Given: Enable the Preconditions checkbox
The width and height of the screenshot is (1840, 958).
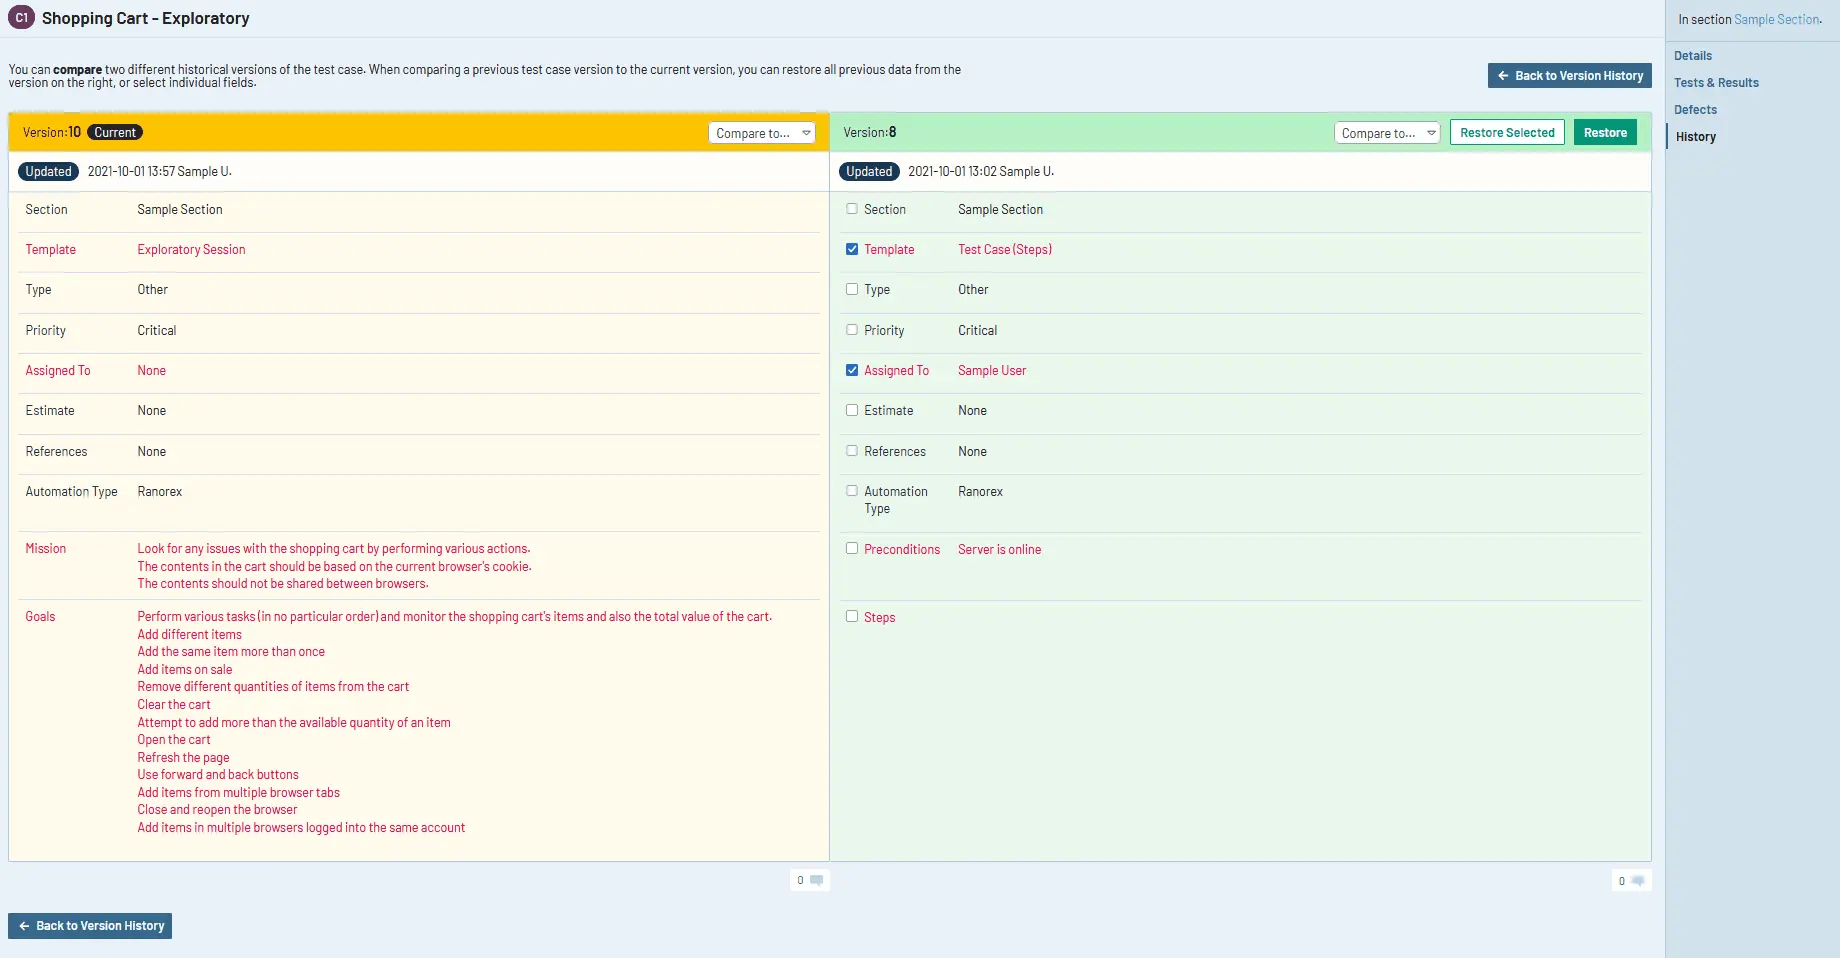Looking at the screenshot, I should [x=852, y=548].
